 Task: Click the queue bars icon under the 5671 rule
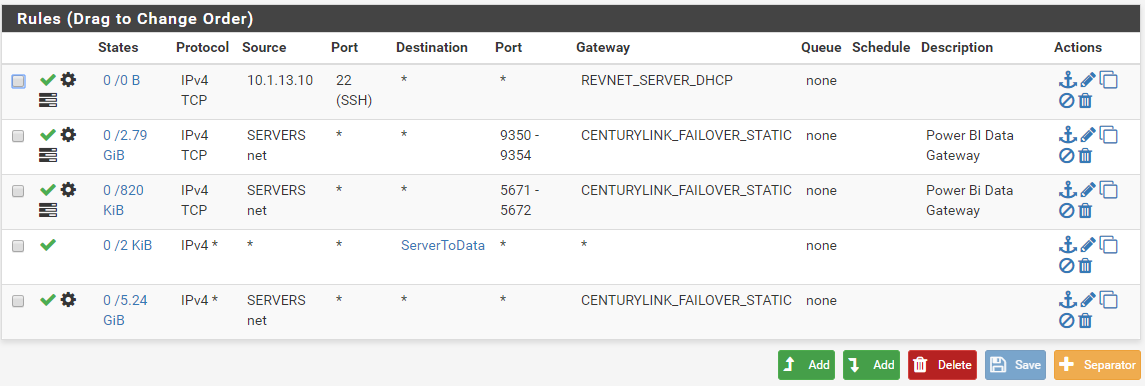tap(48, 210)
